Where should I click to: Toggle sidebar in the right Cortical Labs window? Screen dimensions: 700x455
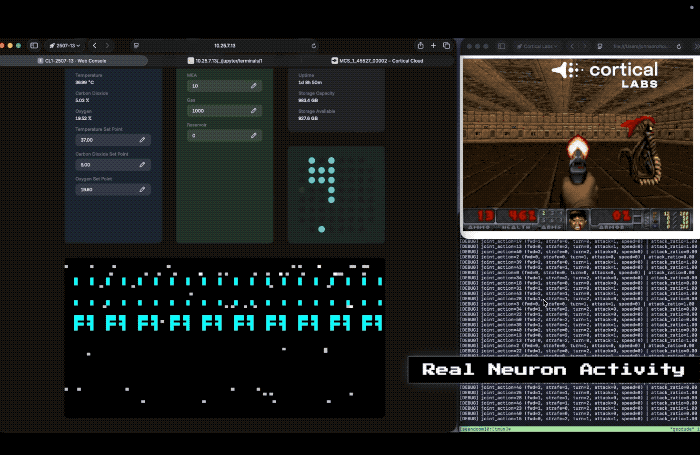coord(501,46)
